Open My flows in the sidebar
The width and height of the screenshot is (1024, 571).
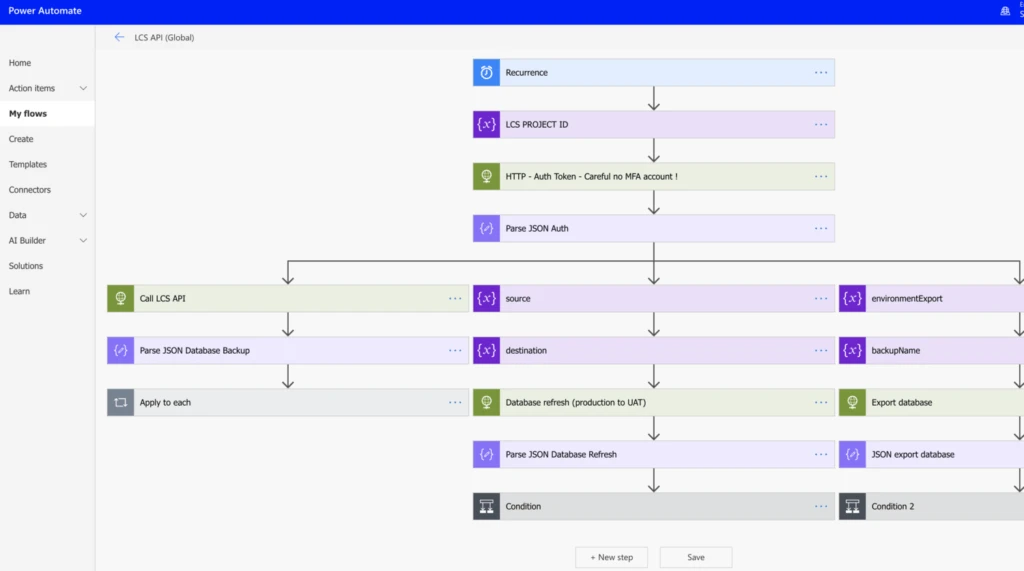28,114
